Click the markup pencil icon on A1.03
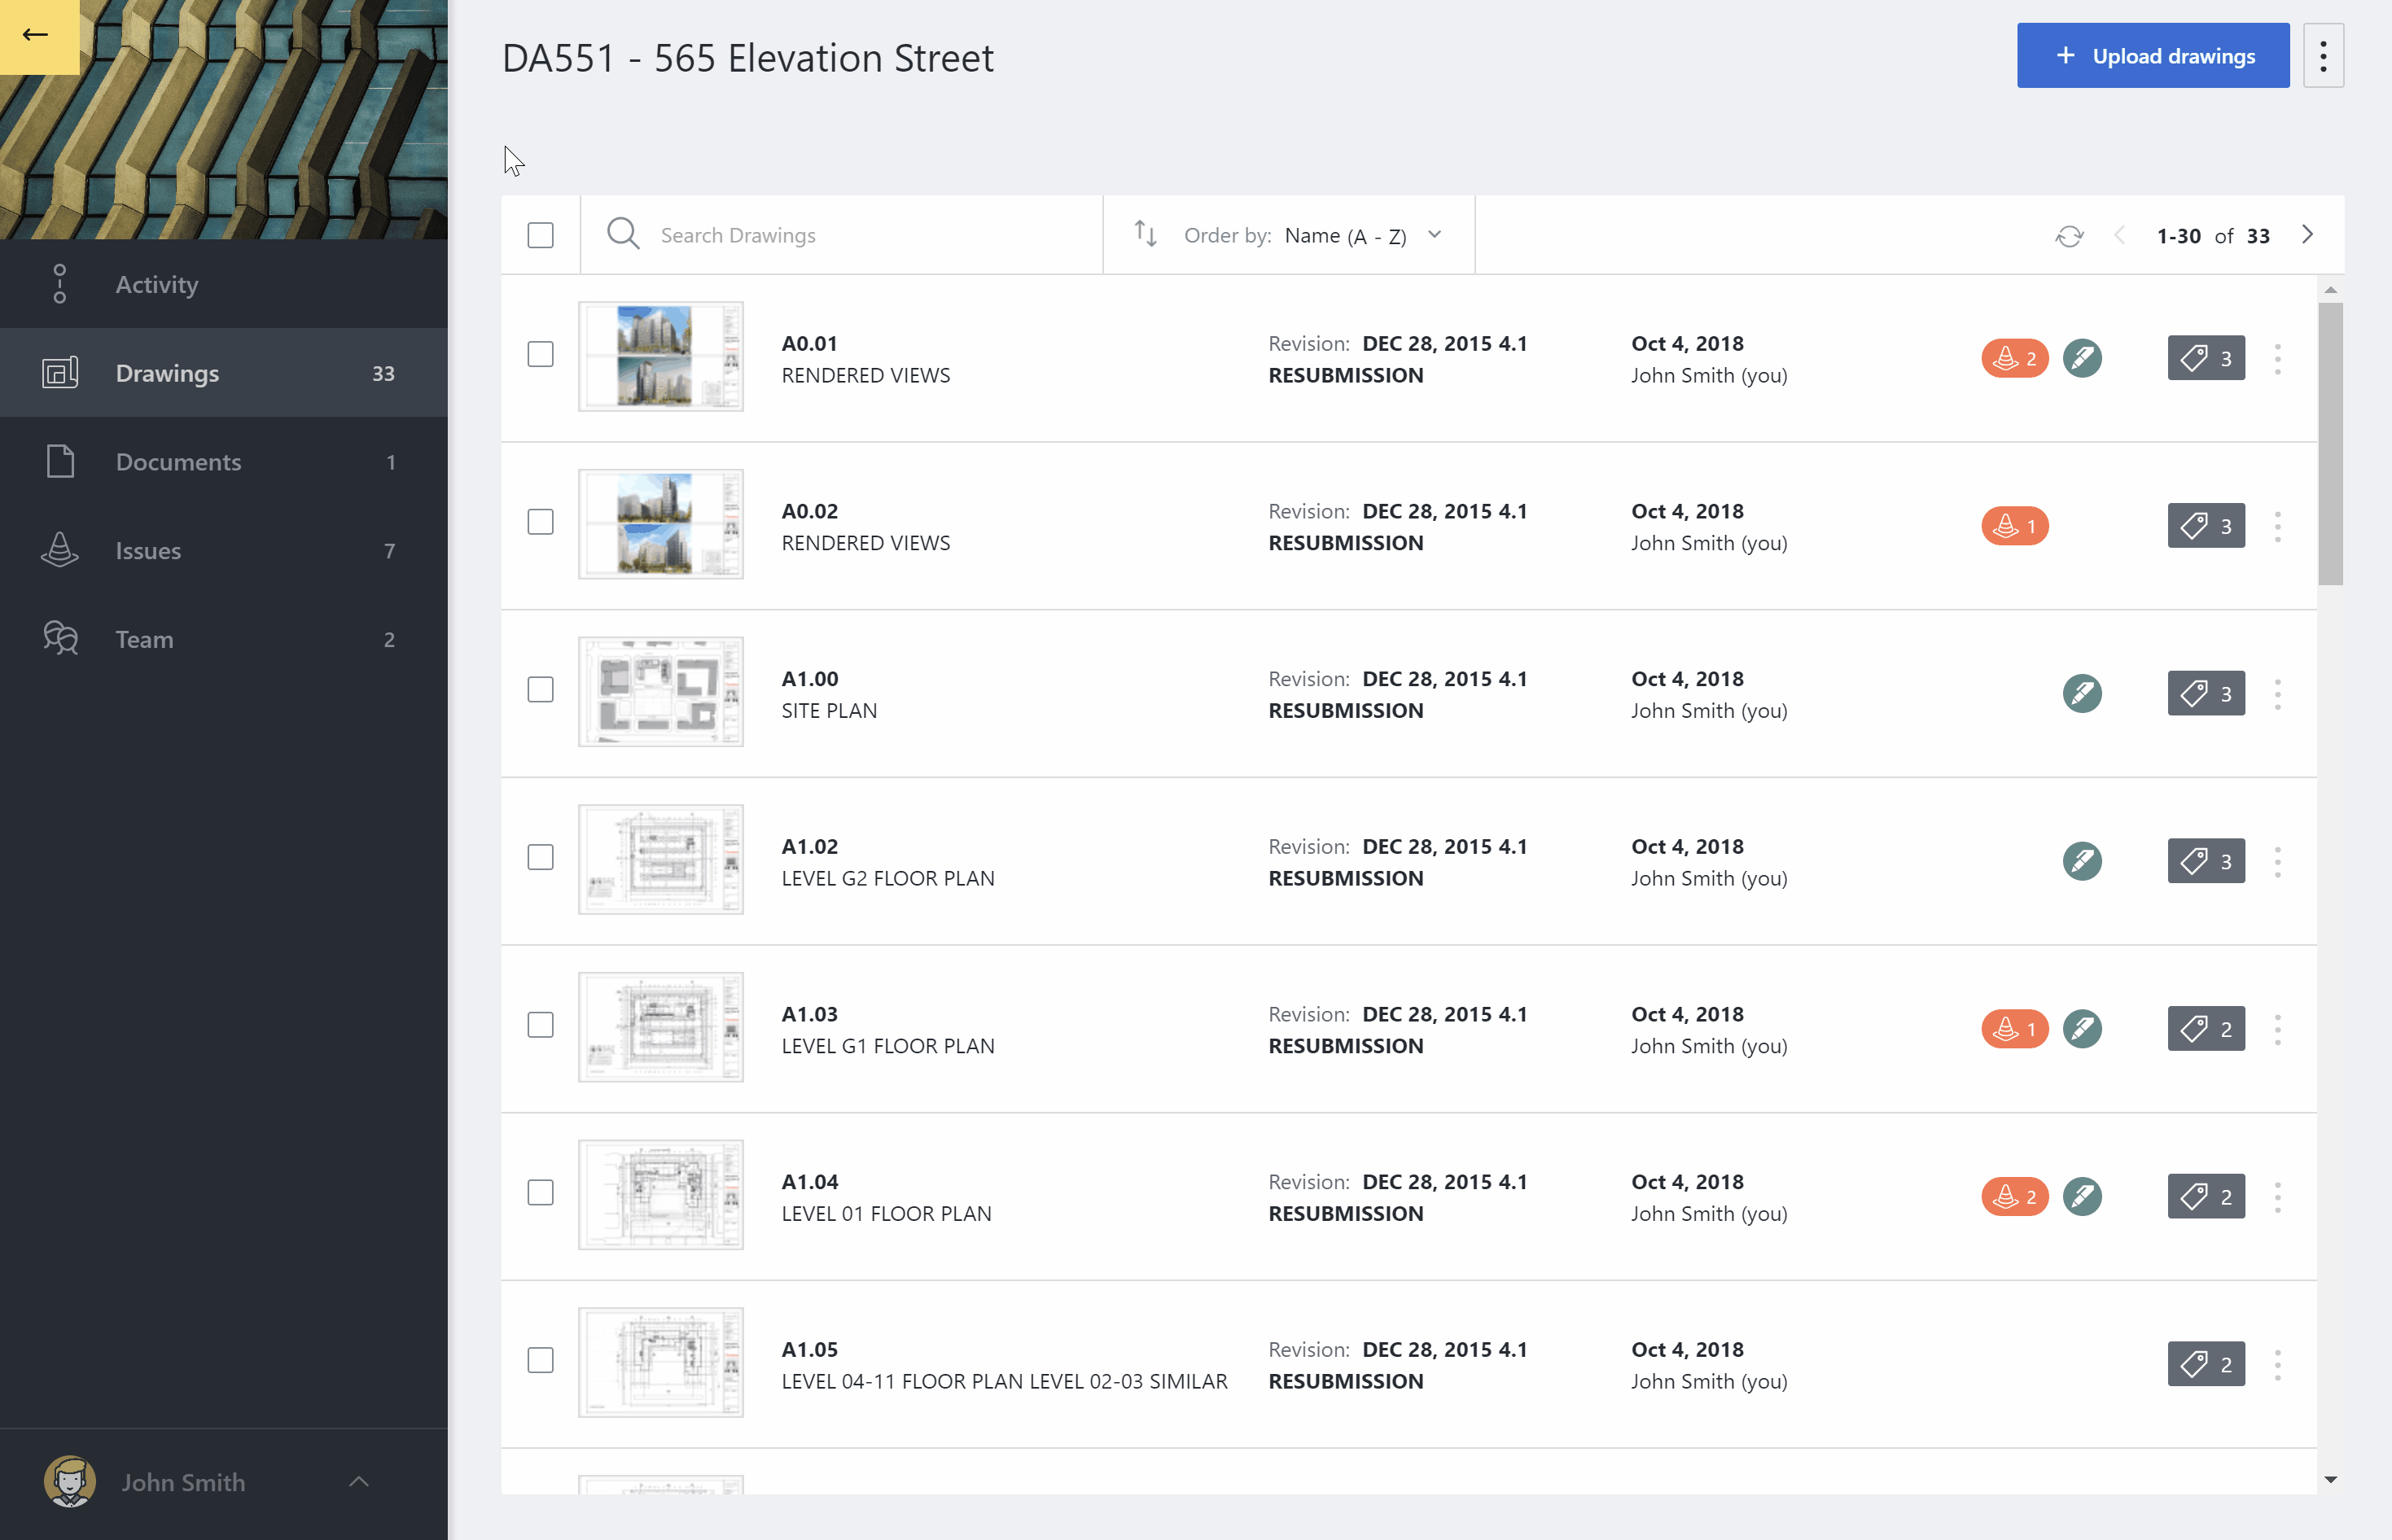The image size is (2392, 1540). (x=2082, y=1029)
